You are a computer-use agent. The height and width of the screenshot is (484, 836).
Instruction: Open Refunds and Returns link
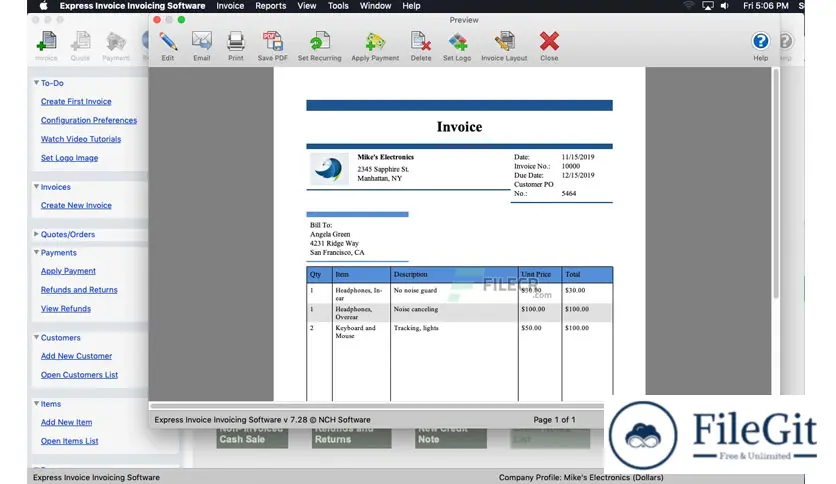pos(79,289)
